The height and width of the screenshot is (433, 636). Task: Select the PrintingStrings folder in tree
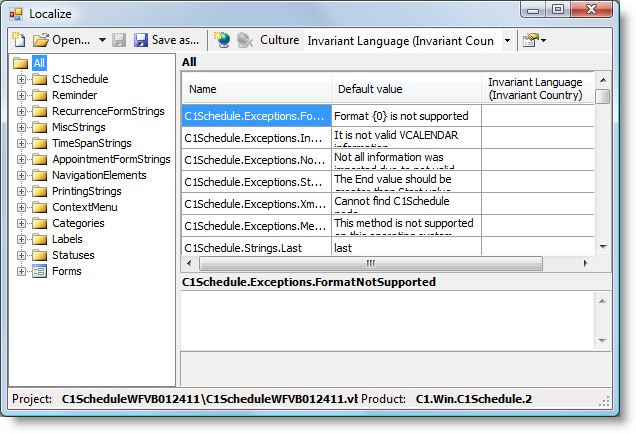[86, 191]
